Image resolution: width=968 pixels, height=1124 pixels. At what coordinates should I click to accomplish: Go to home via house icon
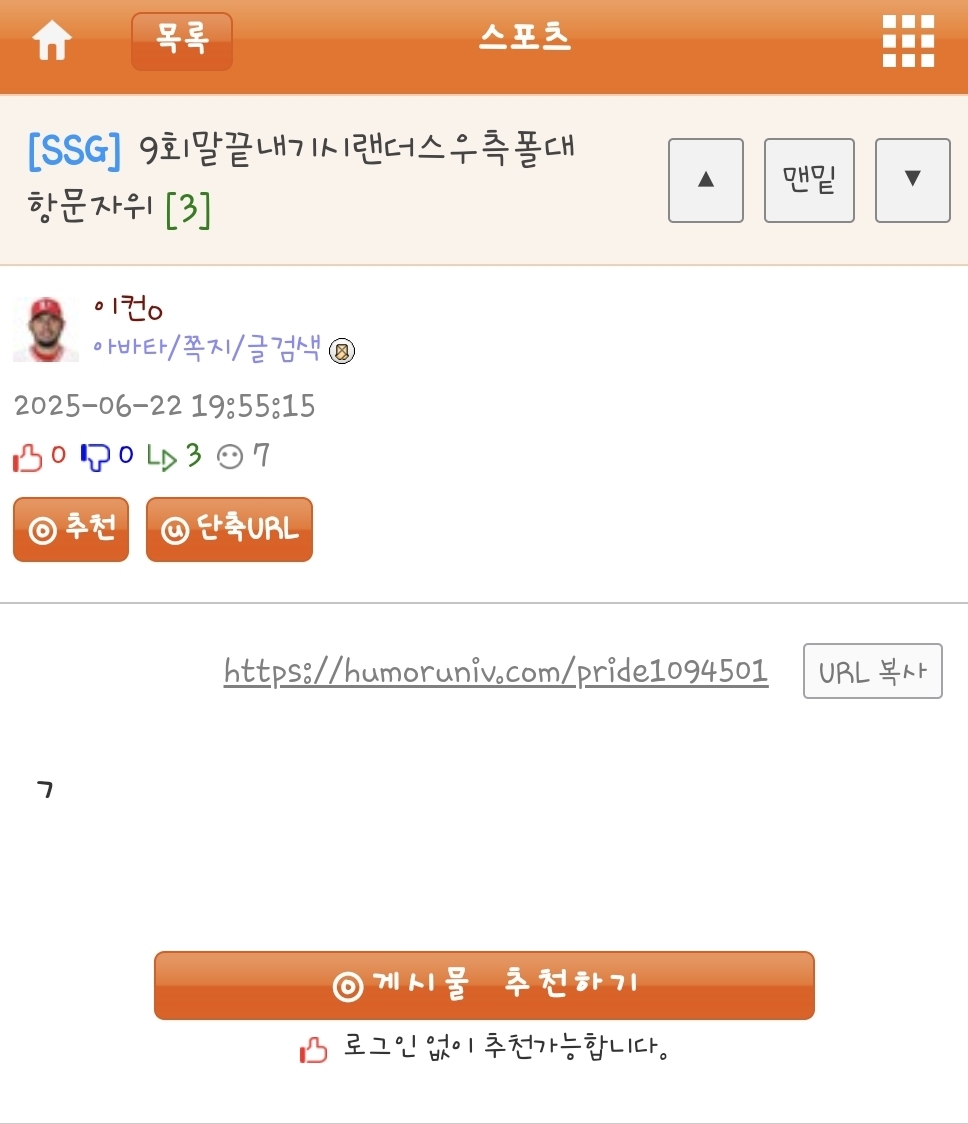point(52,40)
